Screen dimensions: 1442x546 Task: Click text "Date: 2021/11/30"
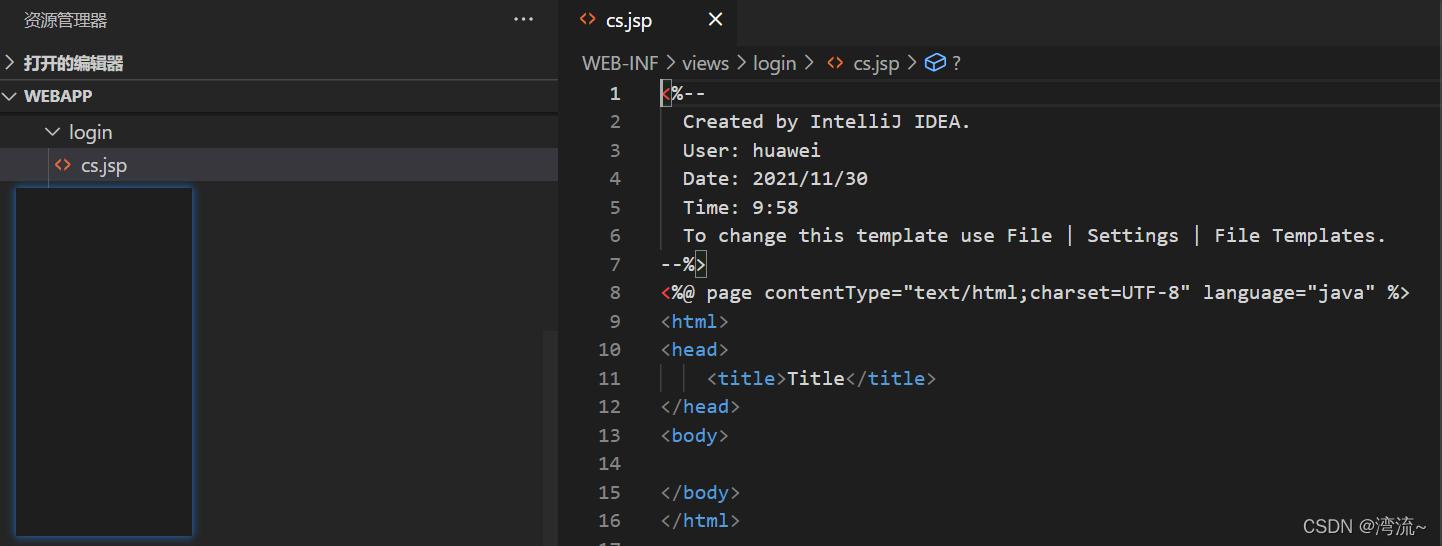pyautogui.click(x=775, y=179)
